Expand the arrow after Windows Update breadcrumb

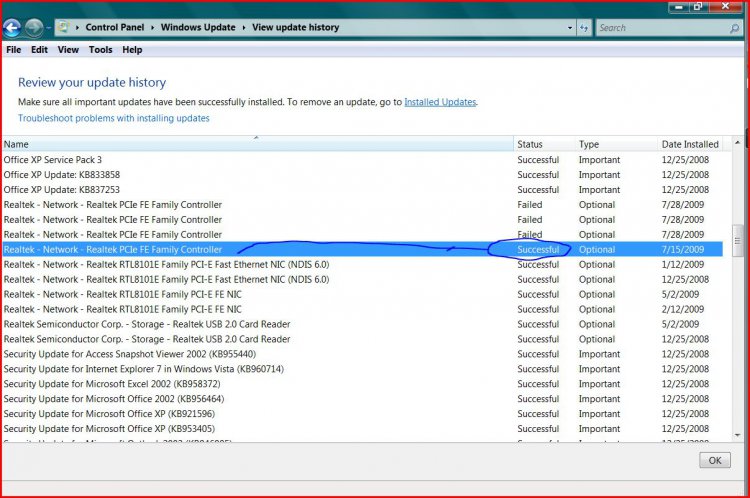click(x=244, y=28)
